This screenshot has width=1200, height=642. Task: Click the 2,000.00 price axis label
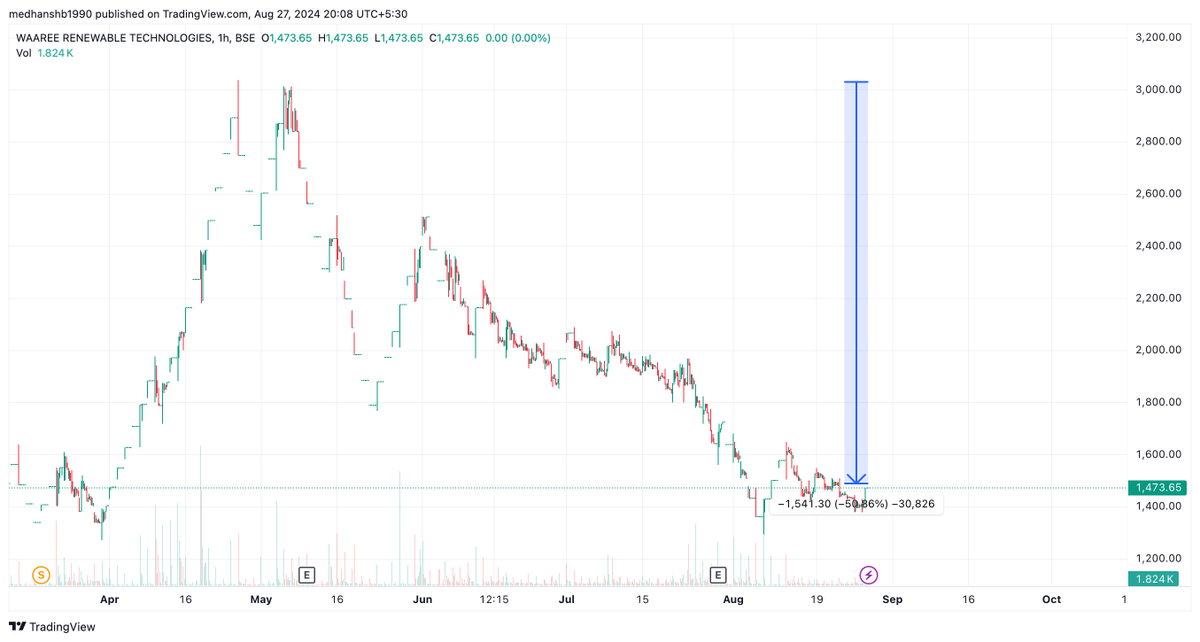point(1159,350)
